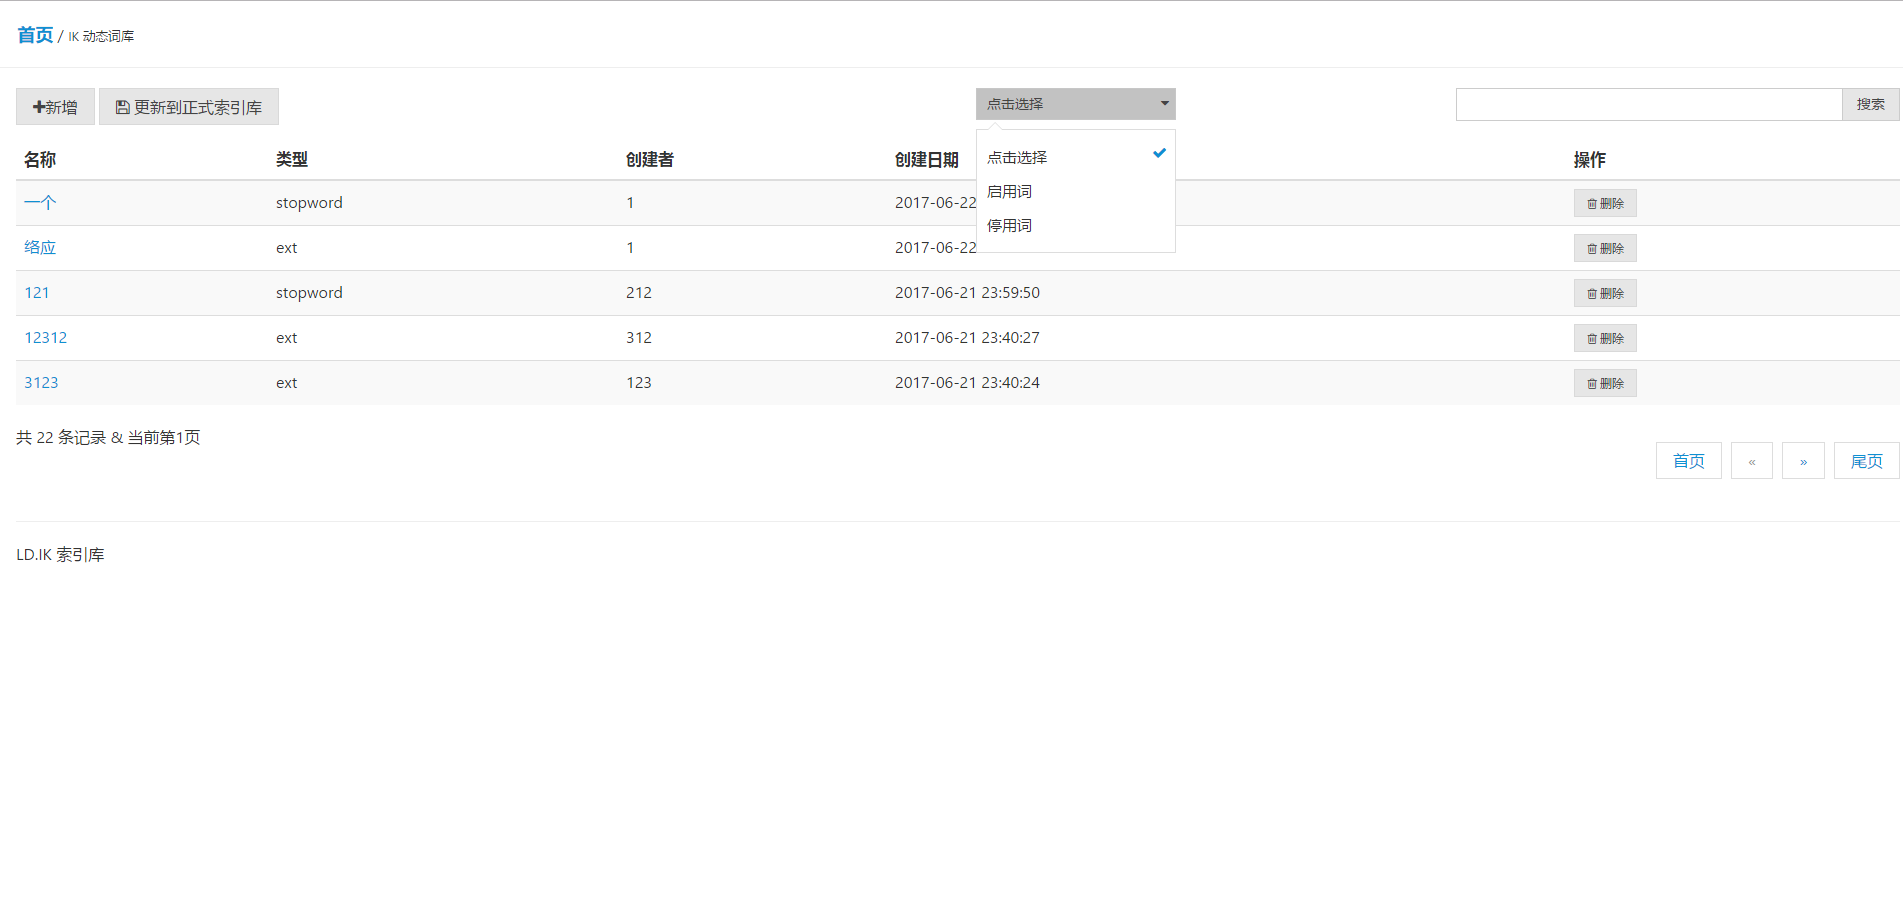Select 点击选择 option in dropdown list
This screenshot has width=1903, height=898.
pos(1075,157)
